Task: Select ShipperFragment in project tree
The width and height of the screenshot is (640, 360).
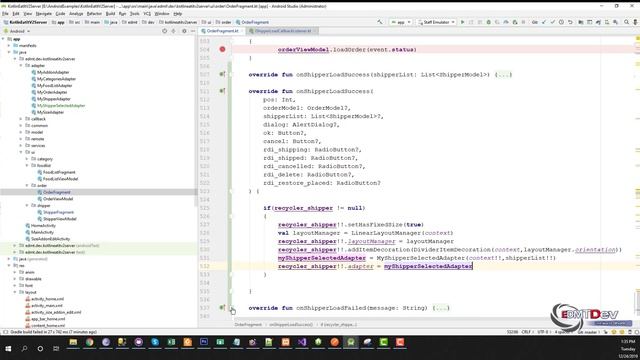Action: click(x=58, y=212)
